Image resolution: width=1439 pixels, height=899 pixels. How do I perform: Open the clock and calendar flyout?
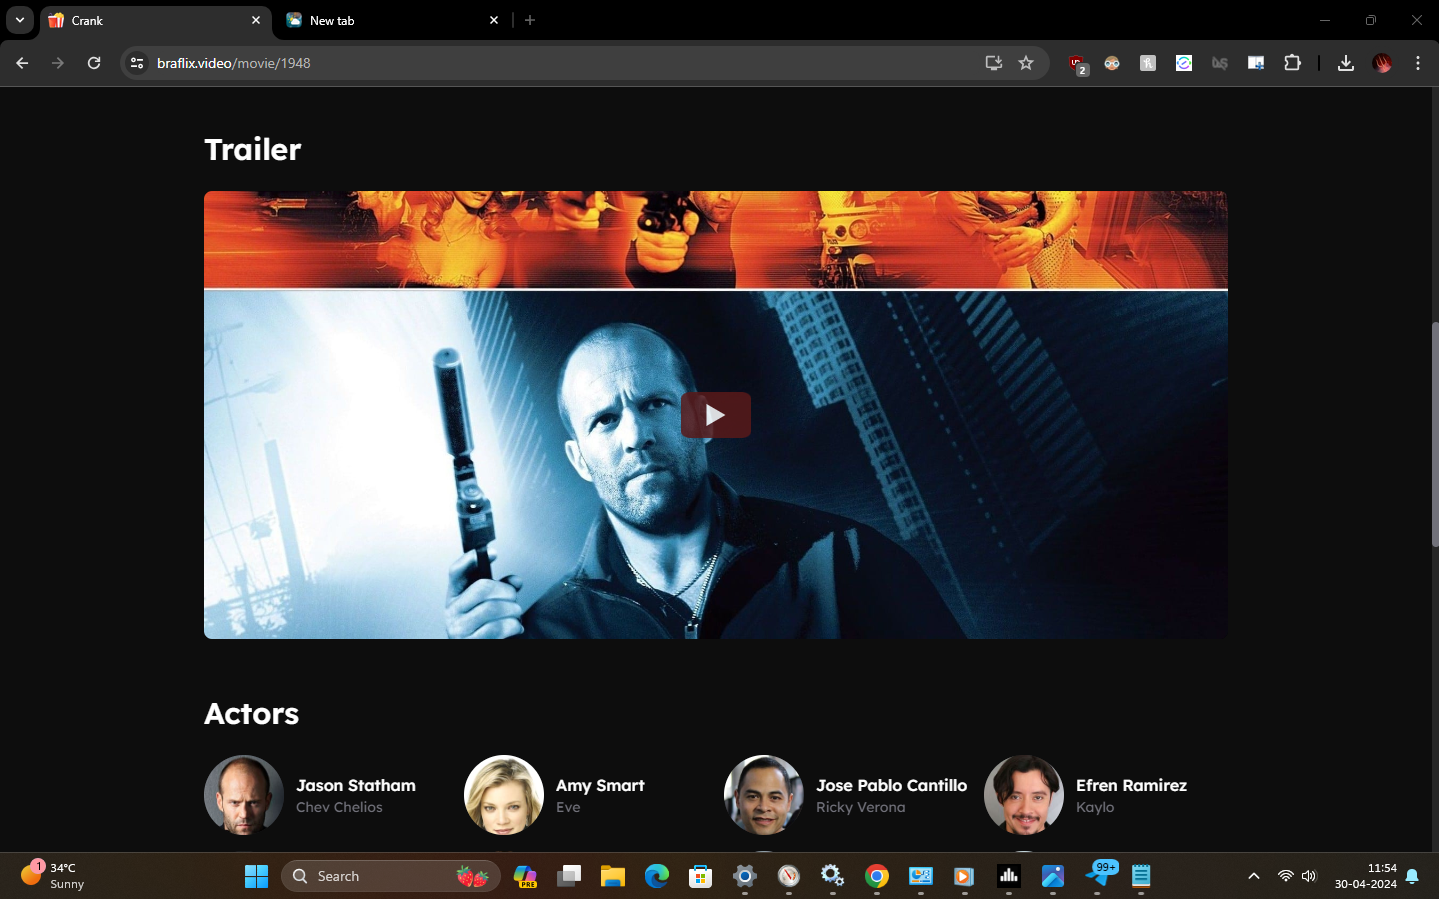coord(1366,876)
